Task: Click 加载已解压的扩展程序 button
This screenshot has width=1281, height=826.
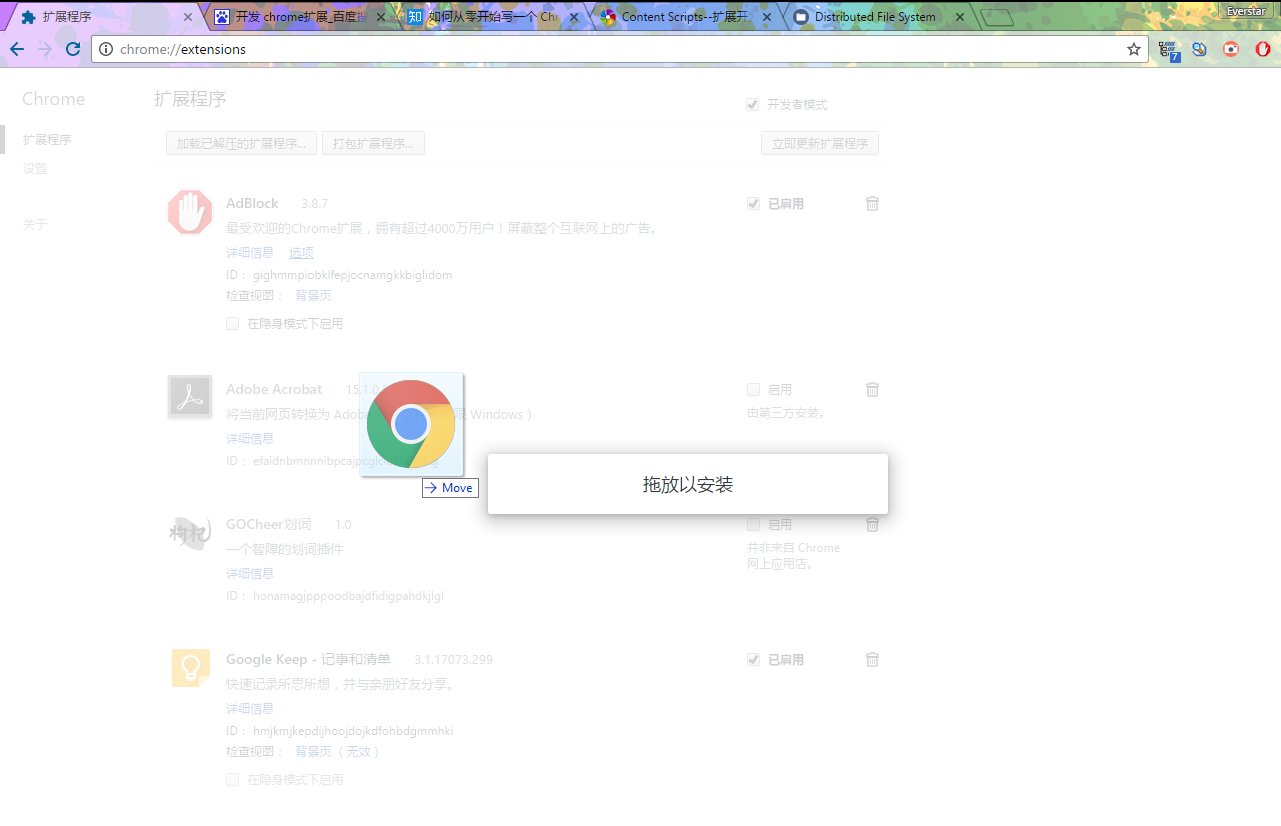Action: pyautogui.click(x=242, y=143)
